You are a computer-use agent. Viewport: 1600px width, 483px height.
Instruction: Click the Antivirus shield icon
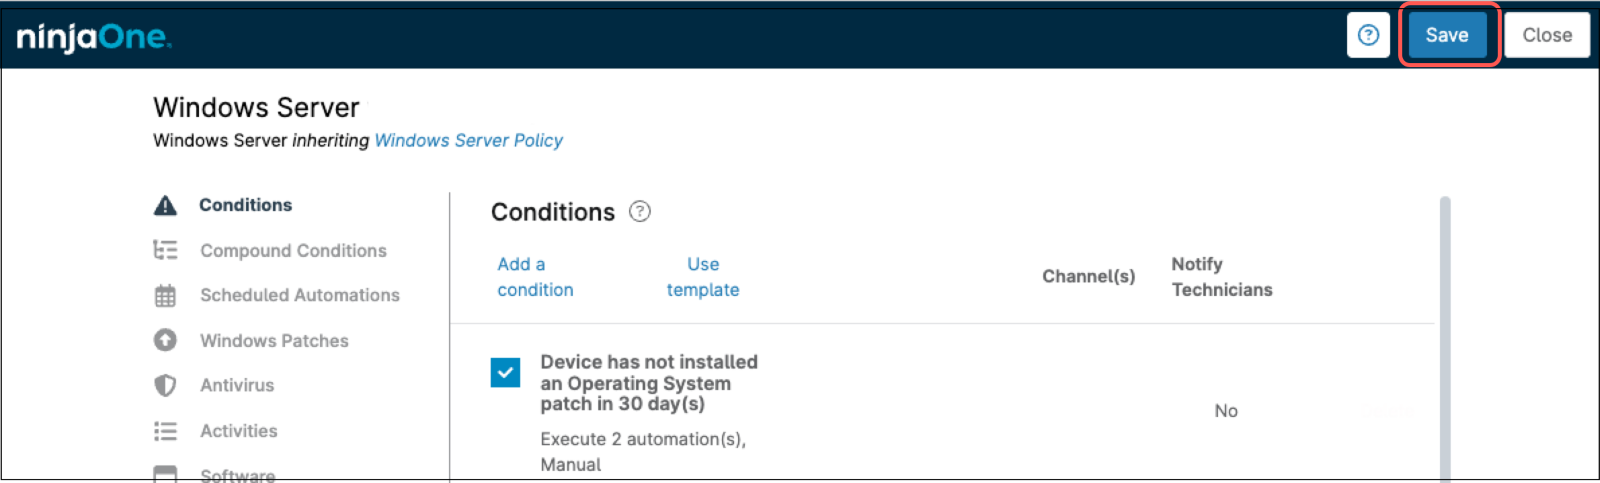point(165,385)
